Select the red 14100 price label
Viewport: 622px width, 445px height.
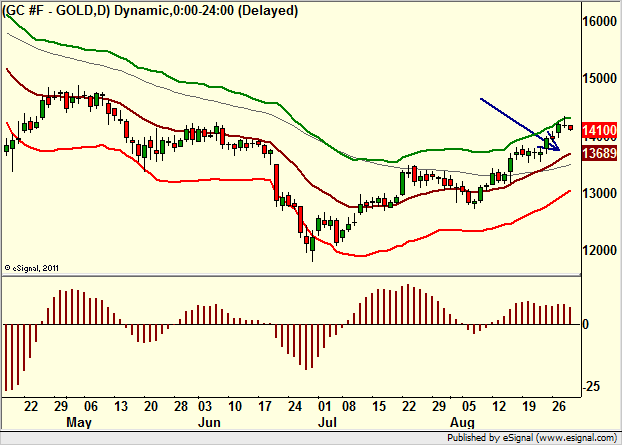coord(600,130)
